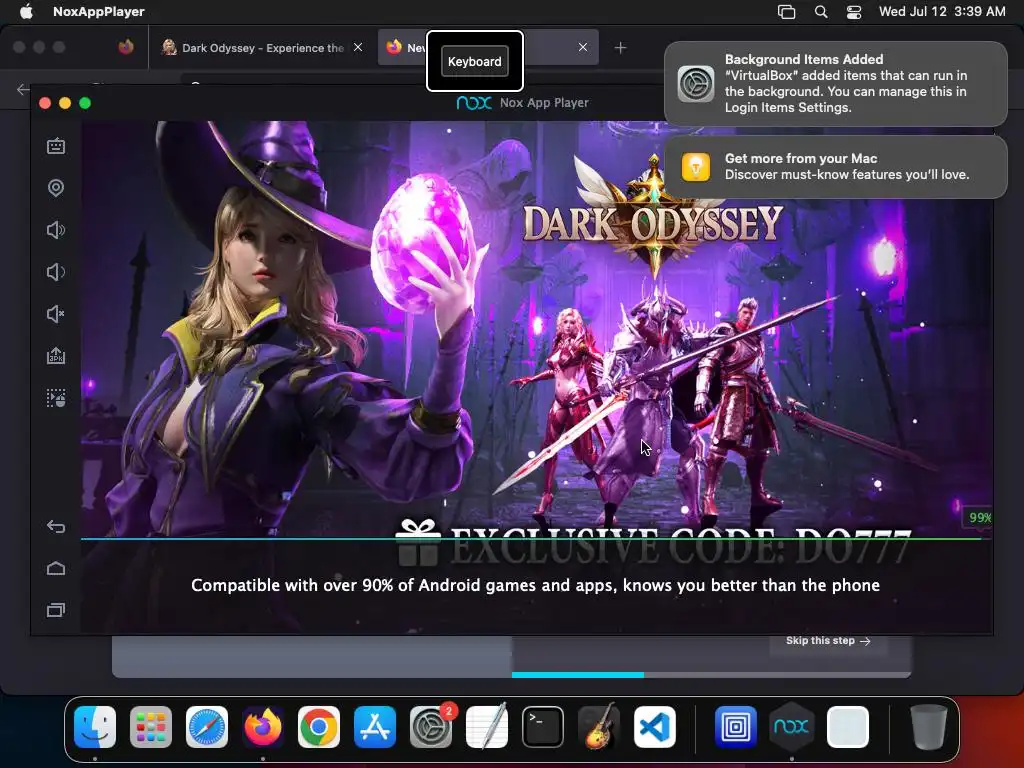Click the browser page progress bar
Image resolution: width=1024 pixels, height=768 pixels.
(x=711, y=675)
